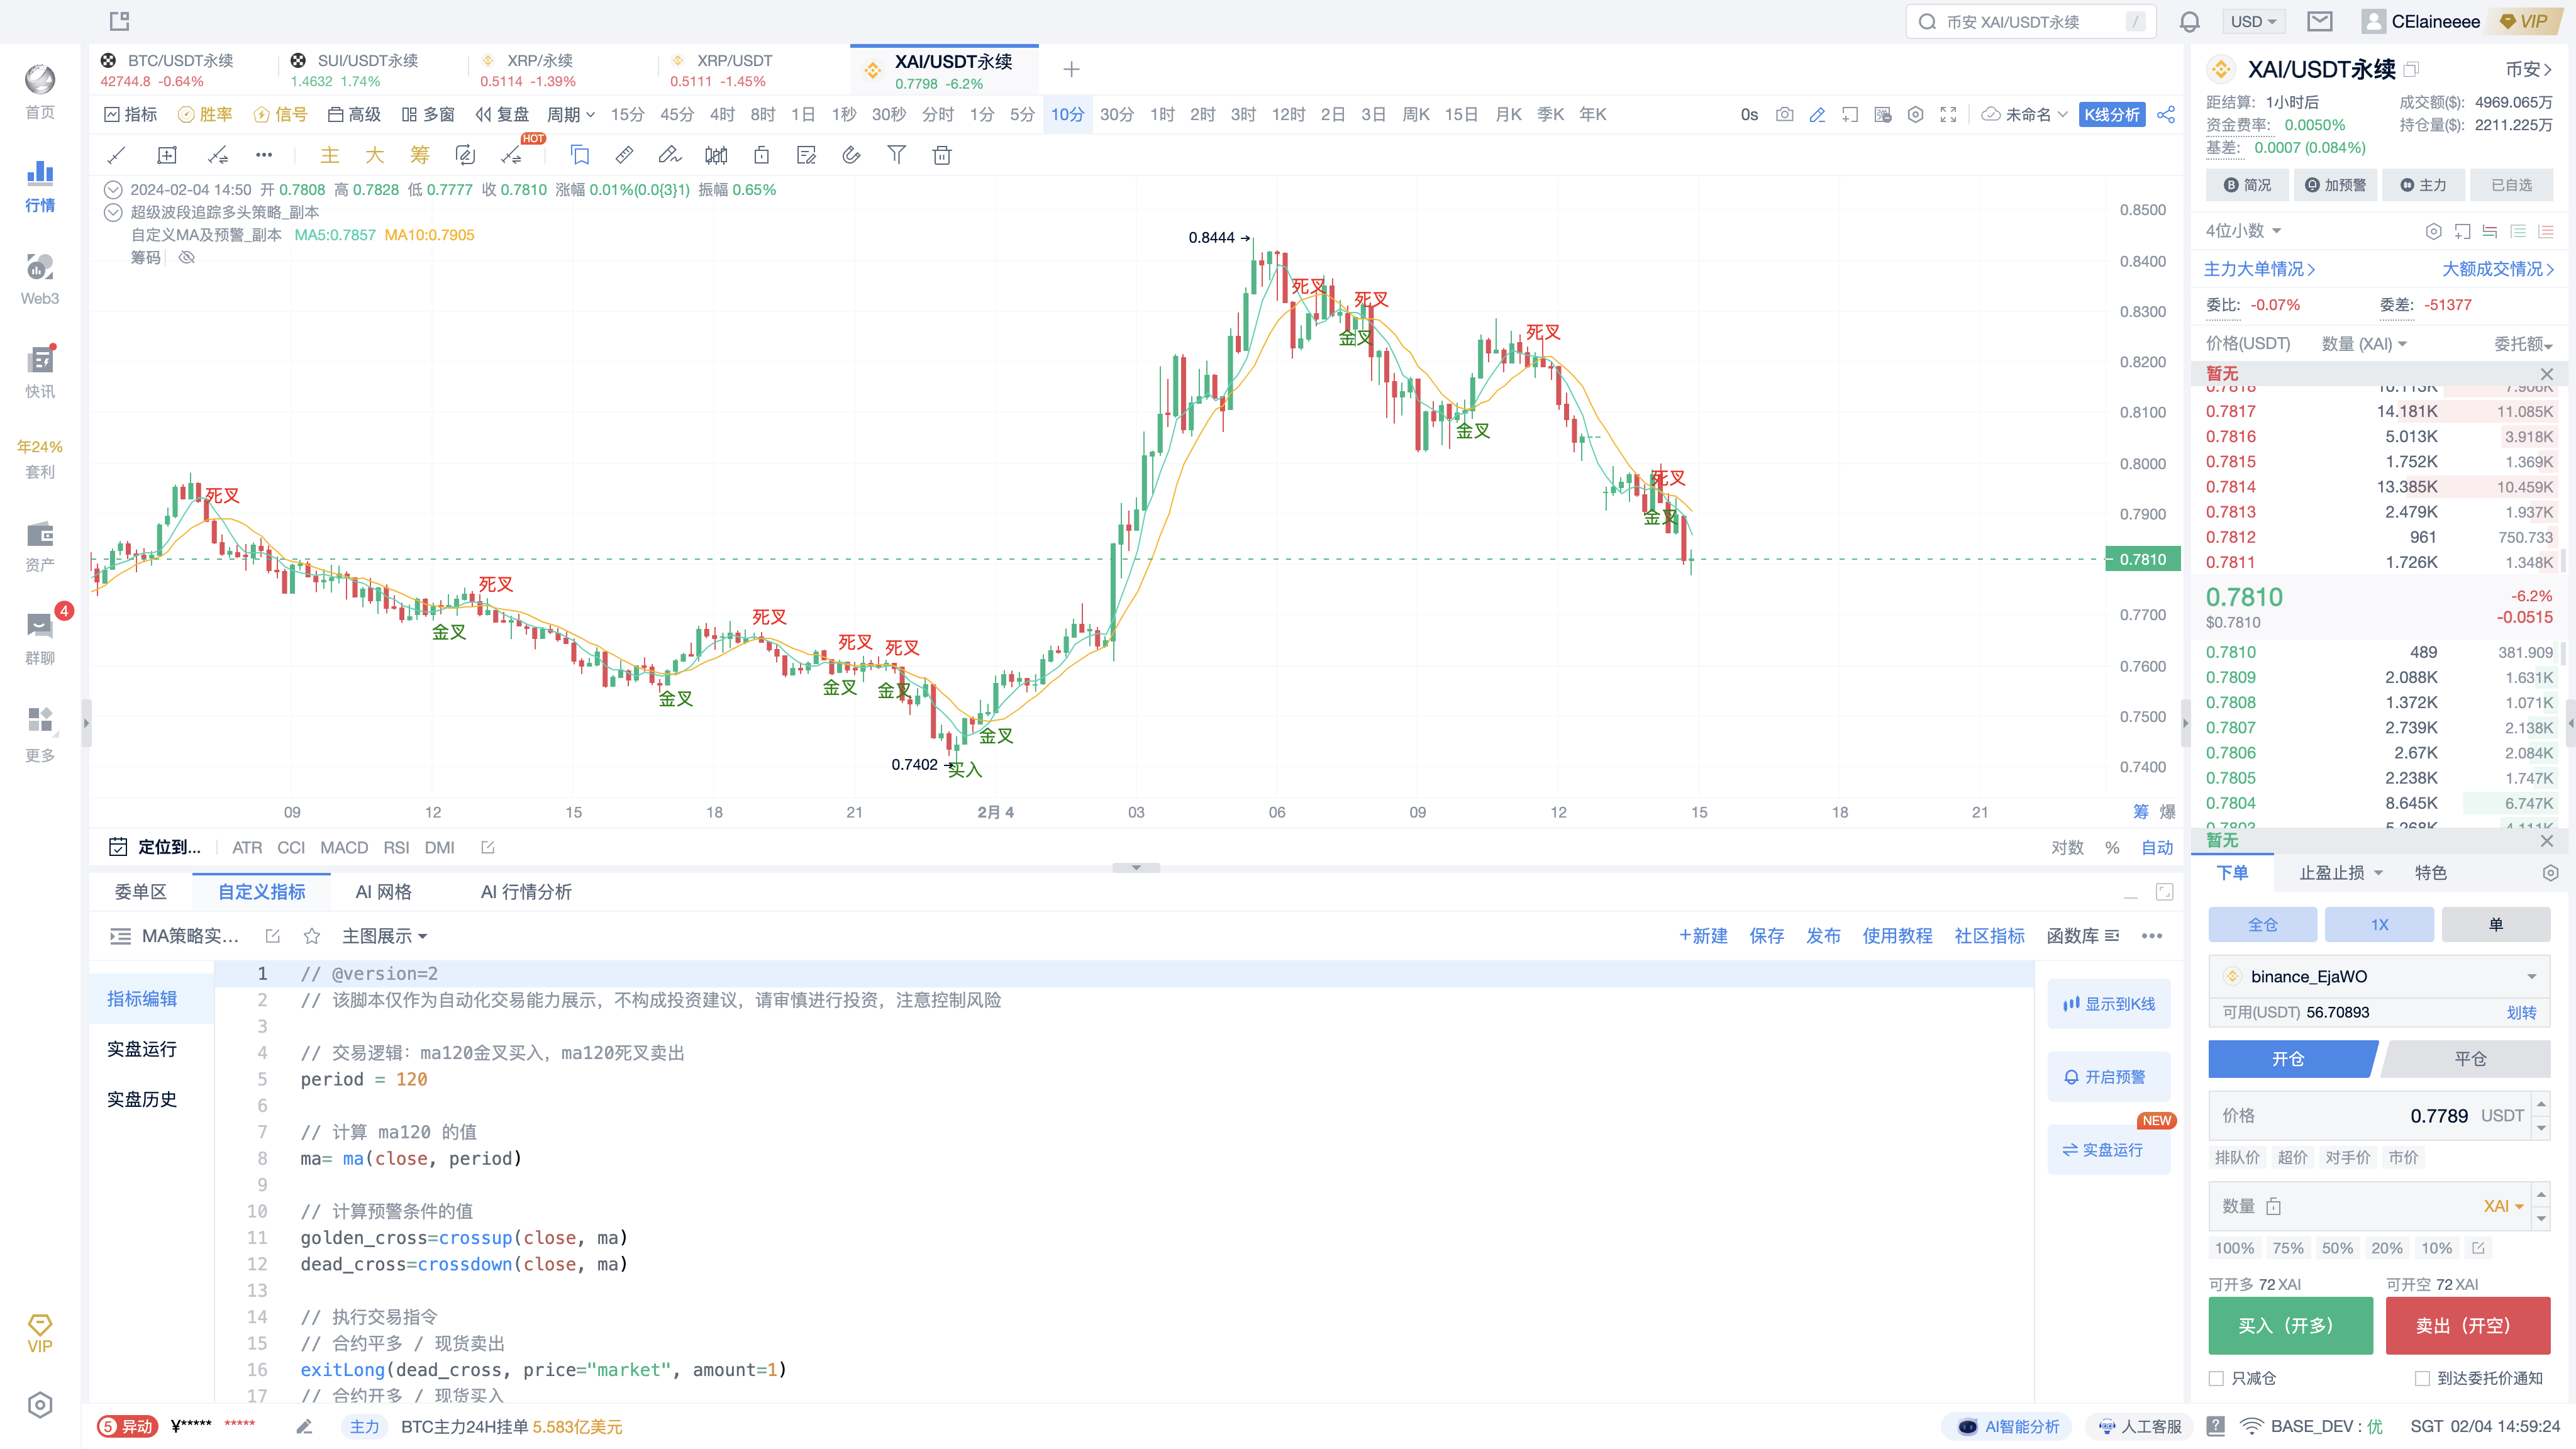Open the mail inbox icon

tap(2320, 22)
